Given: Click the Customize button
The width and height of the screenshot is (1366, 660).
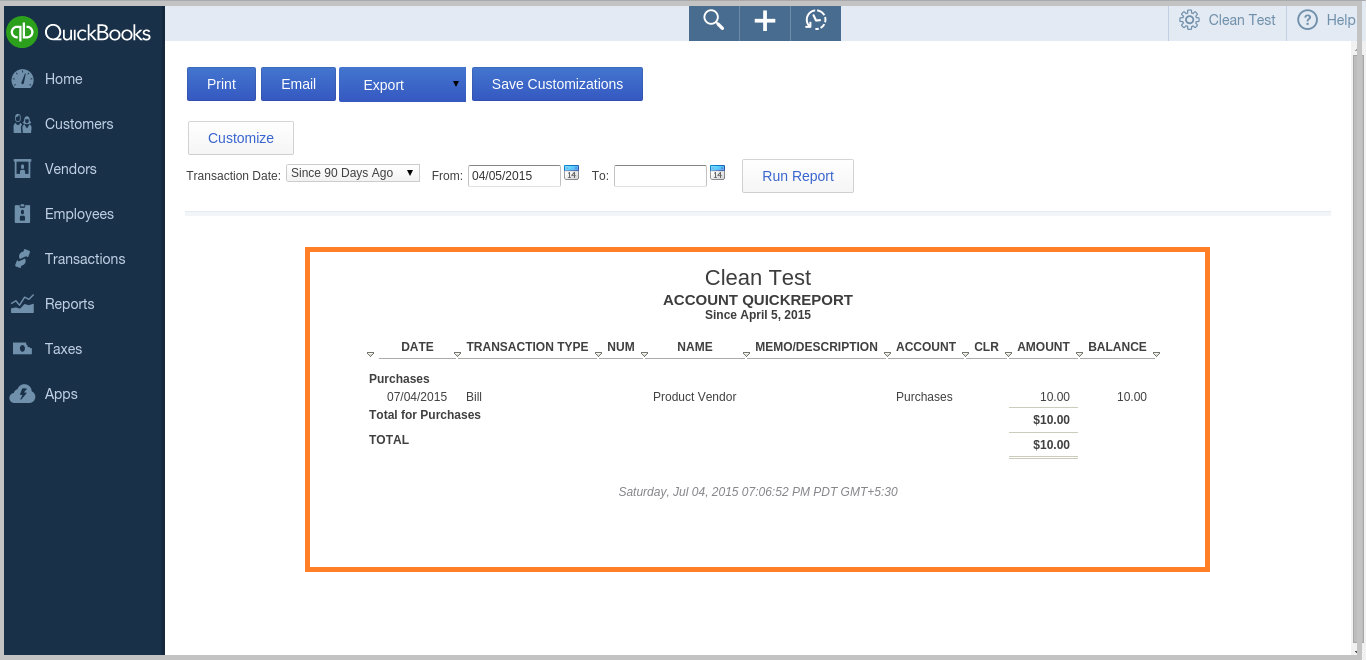Looking at the screenshot, I should coord(241,138).
